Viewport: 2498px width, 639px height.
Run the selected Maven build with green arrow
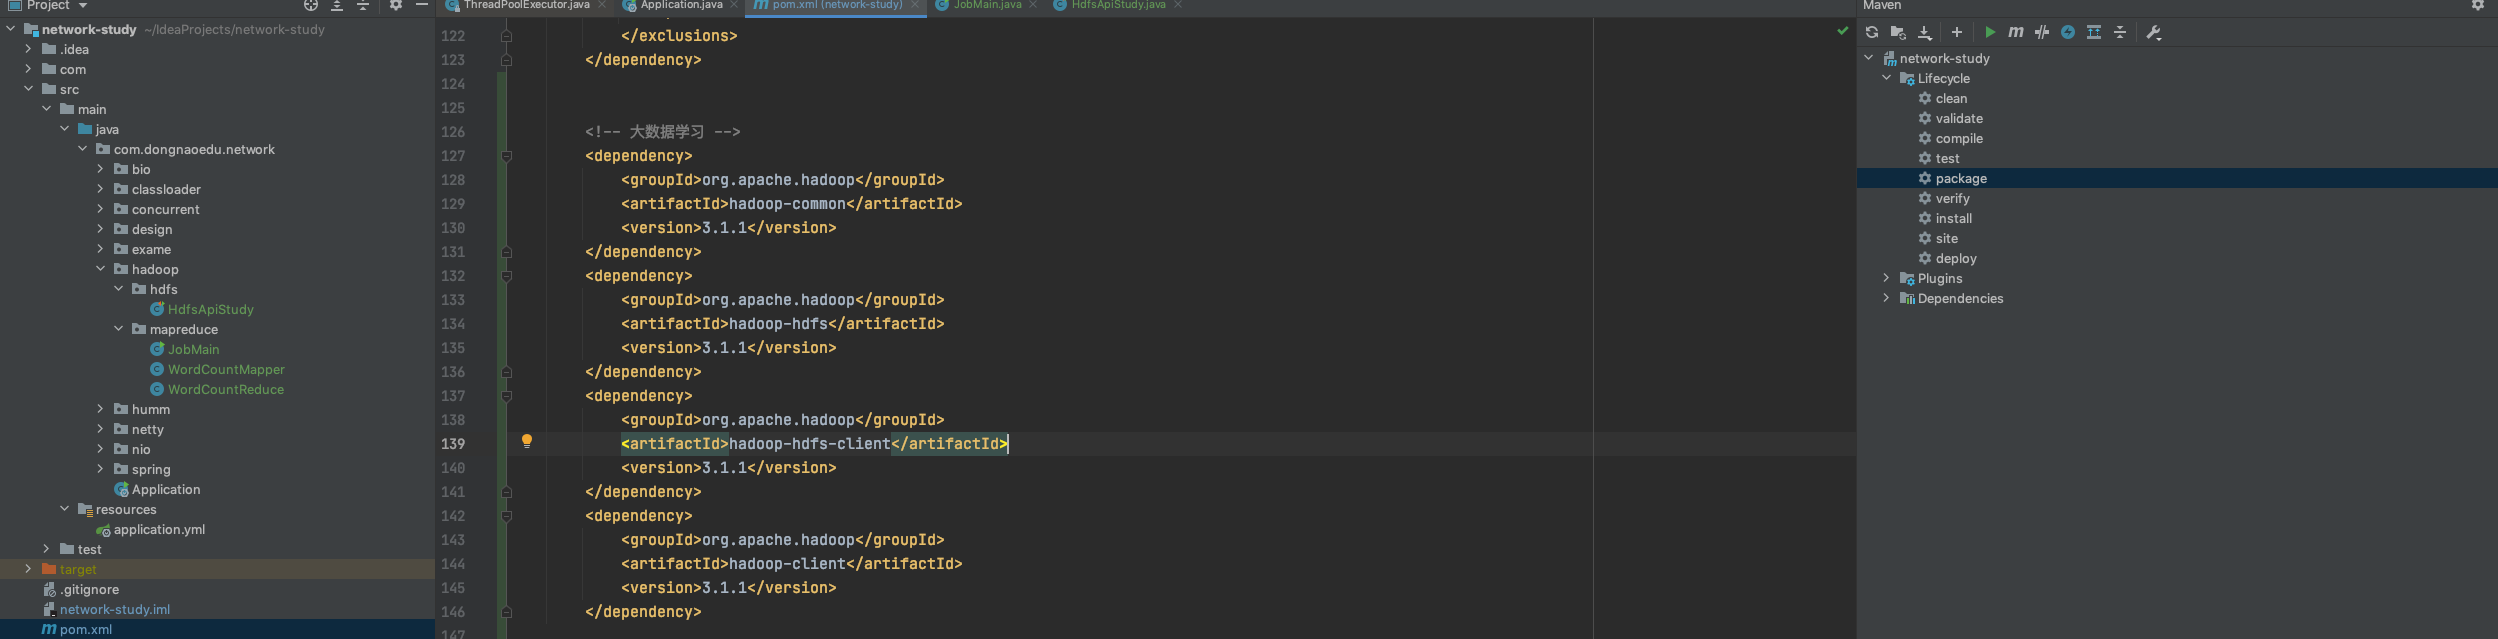(1990, 32)
